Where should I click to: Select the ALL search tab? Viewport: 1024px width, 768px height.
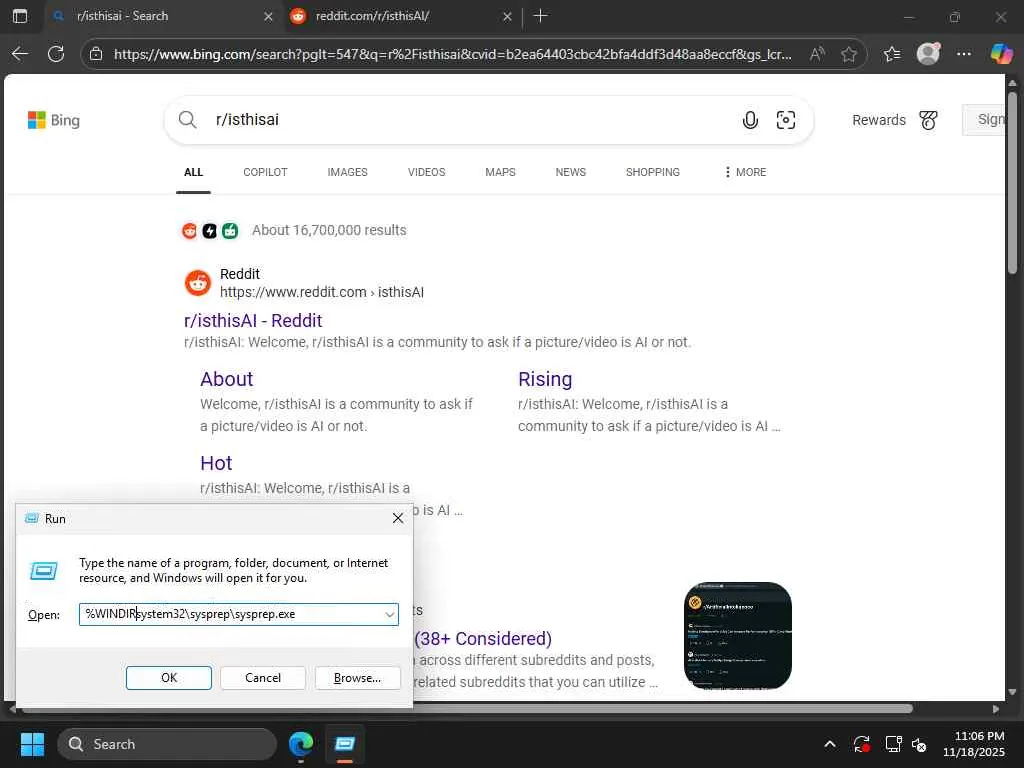coord(193,172)
